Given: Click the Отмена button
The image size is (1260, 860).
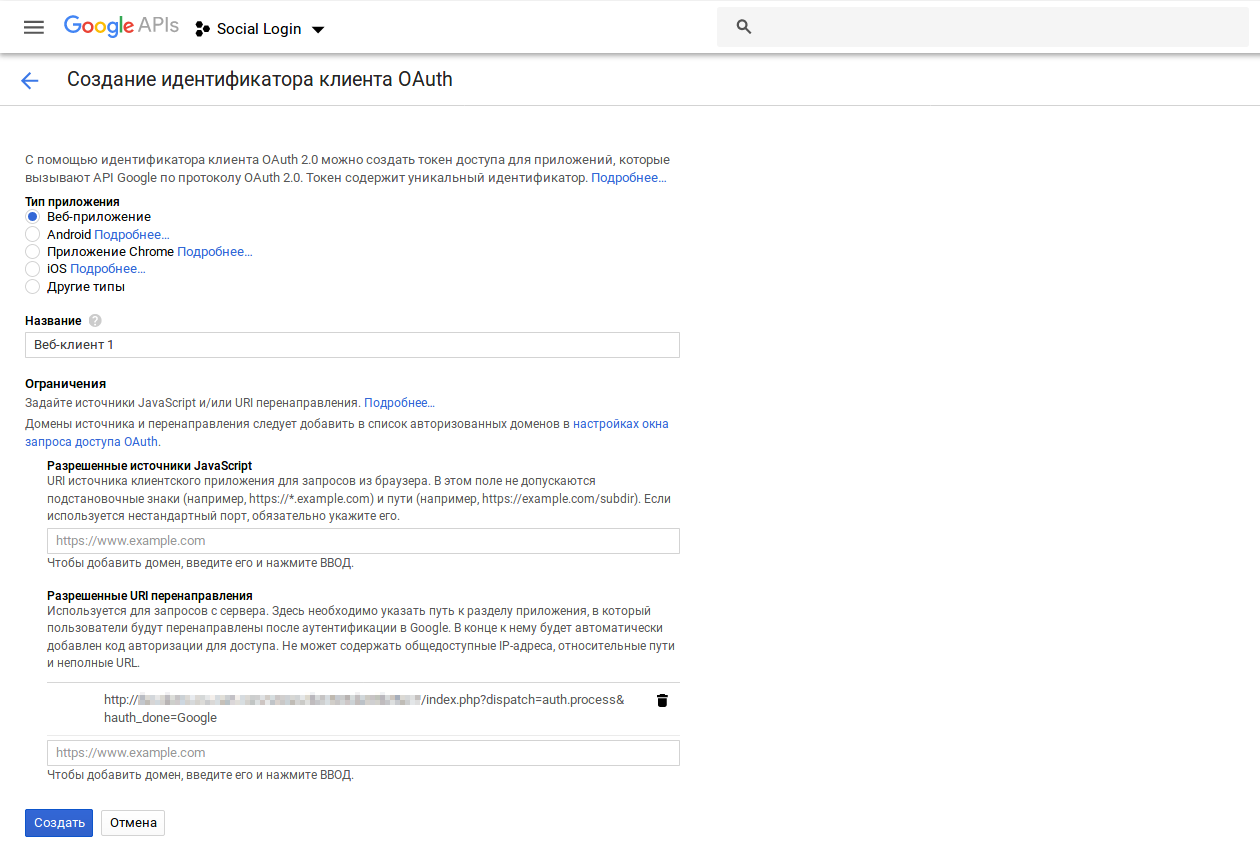Looking at the screenshot, I should pos(133,823).
